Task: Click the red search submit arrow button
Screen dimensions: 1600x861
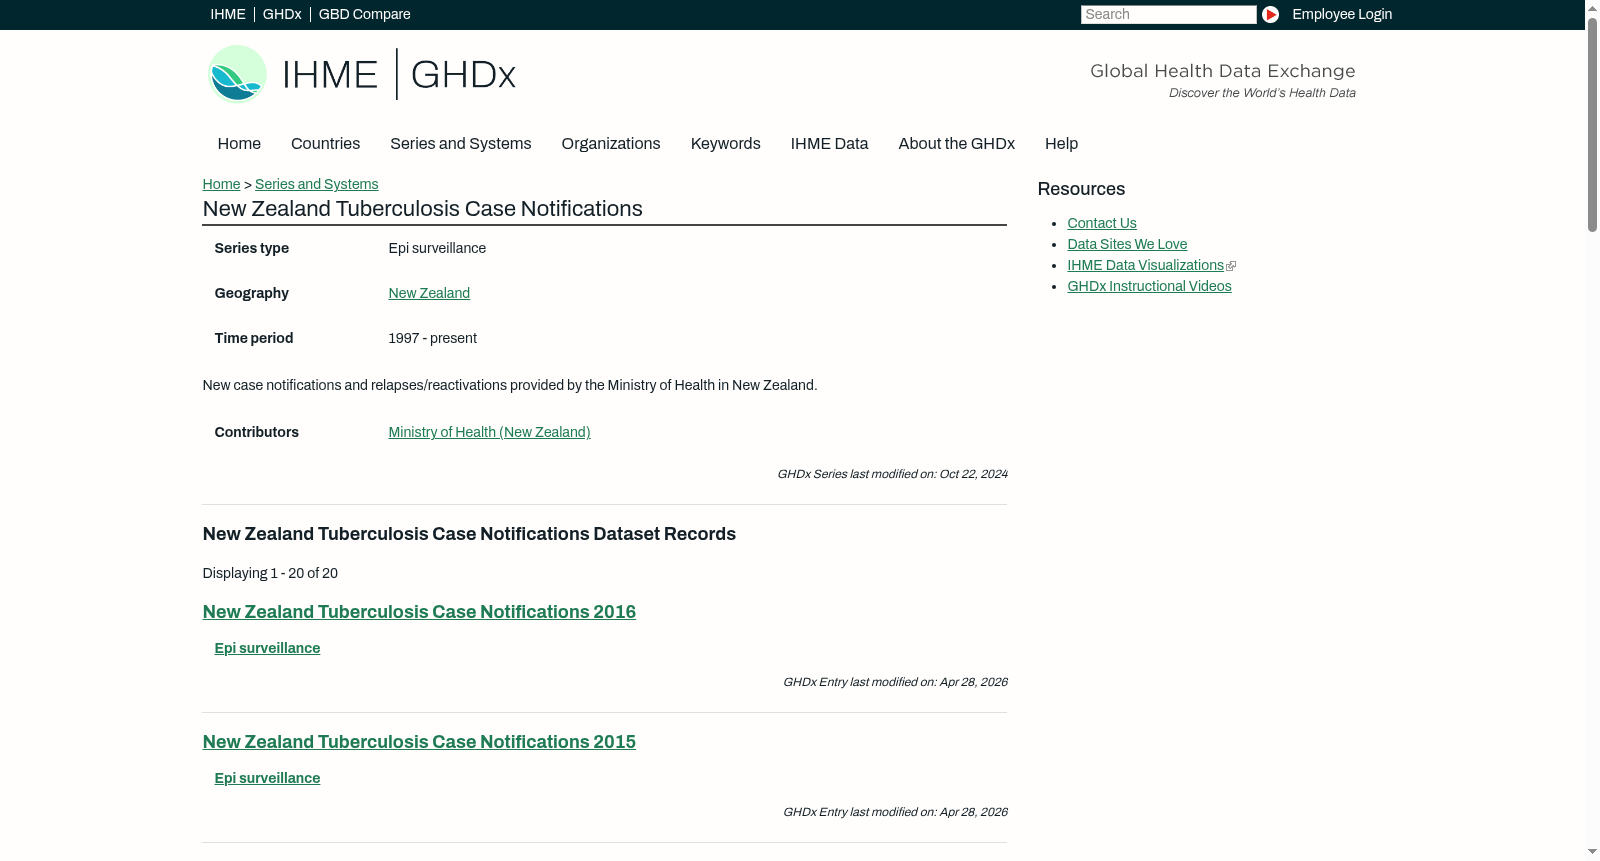Action: click(x=1270, y=14)
